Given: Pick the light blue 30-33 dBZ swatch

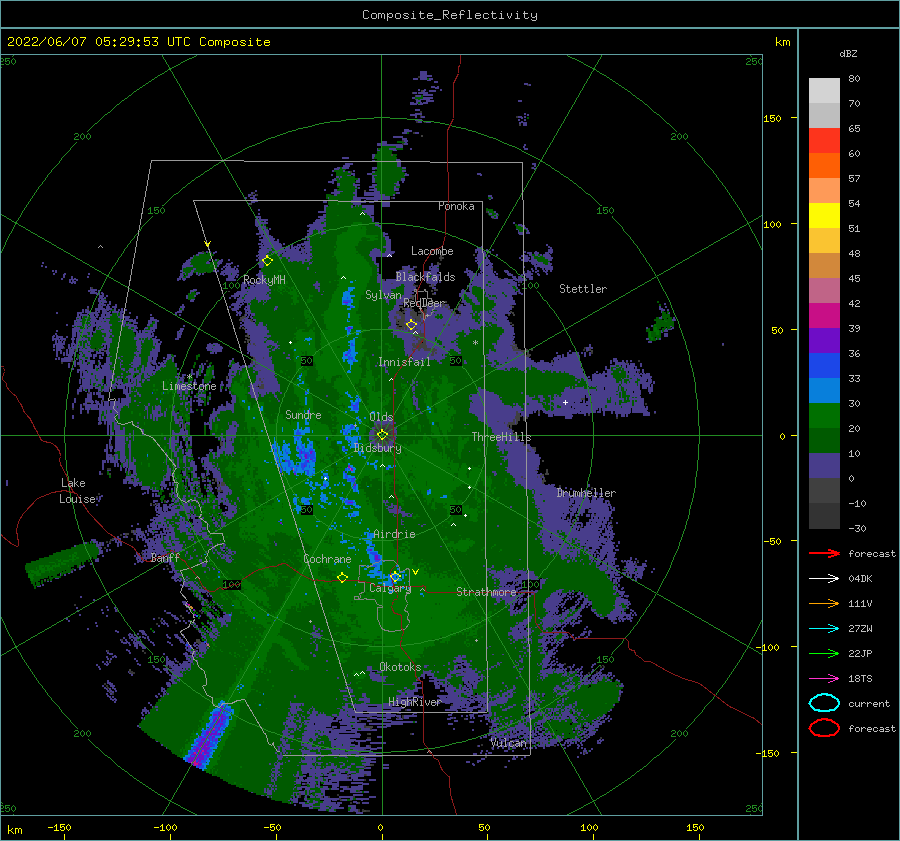Looking at the screenshot, I should [x=824, y=391].
